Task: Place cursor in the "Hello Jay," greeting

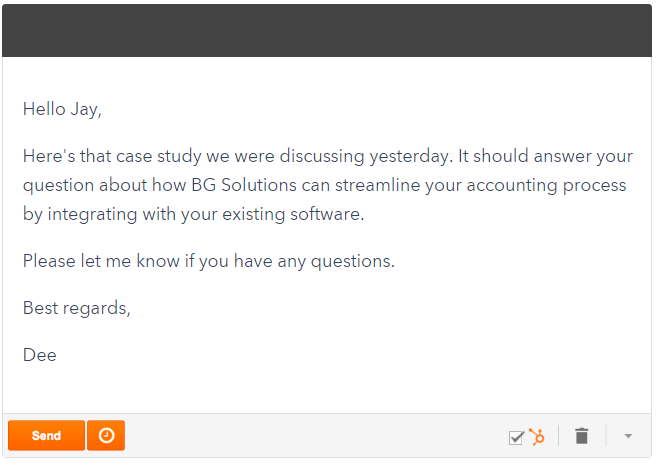Action: (x=62, y=110)
